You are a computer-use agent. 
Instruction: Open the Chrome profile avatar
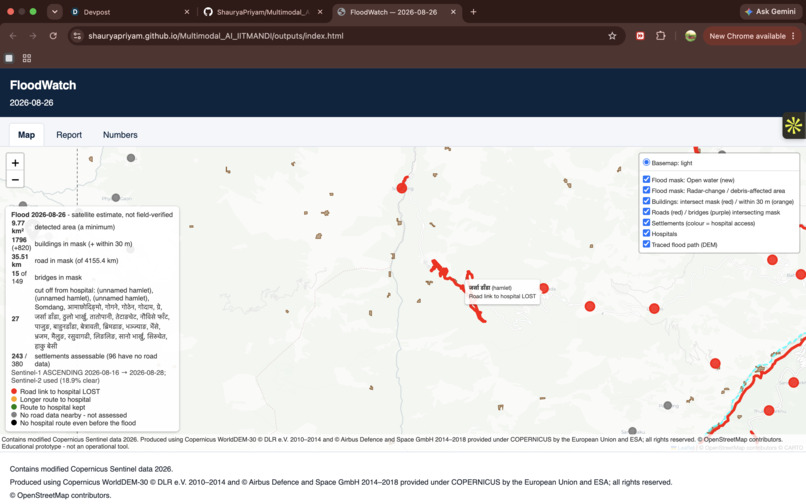click(690, 36)
